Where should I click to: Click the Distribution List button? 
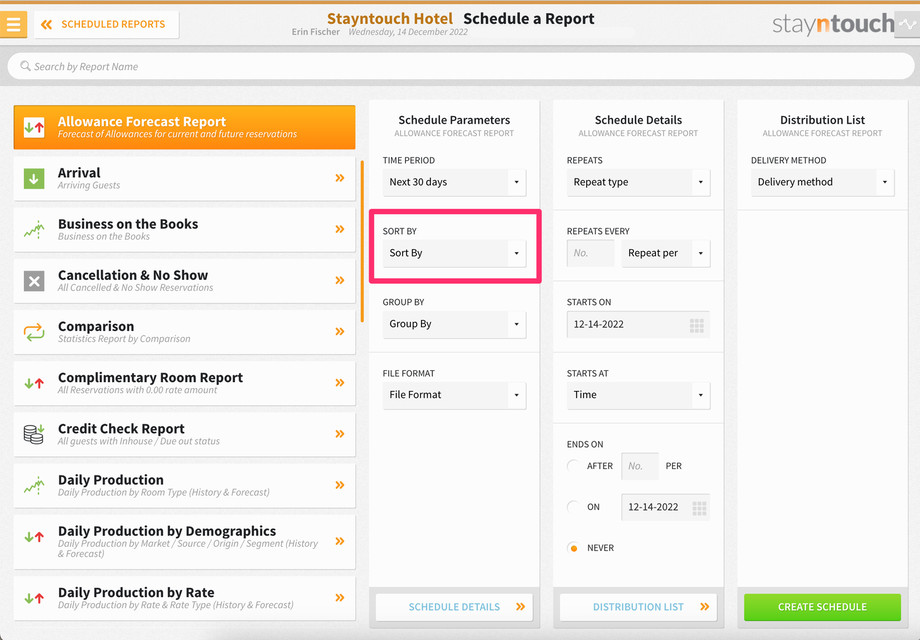pos(638,607)
